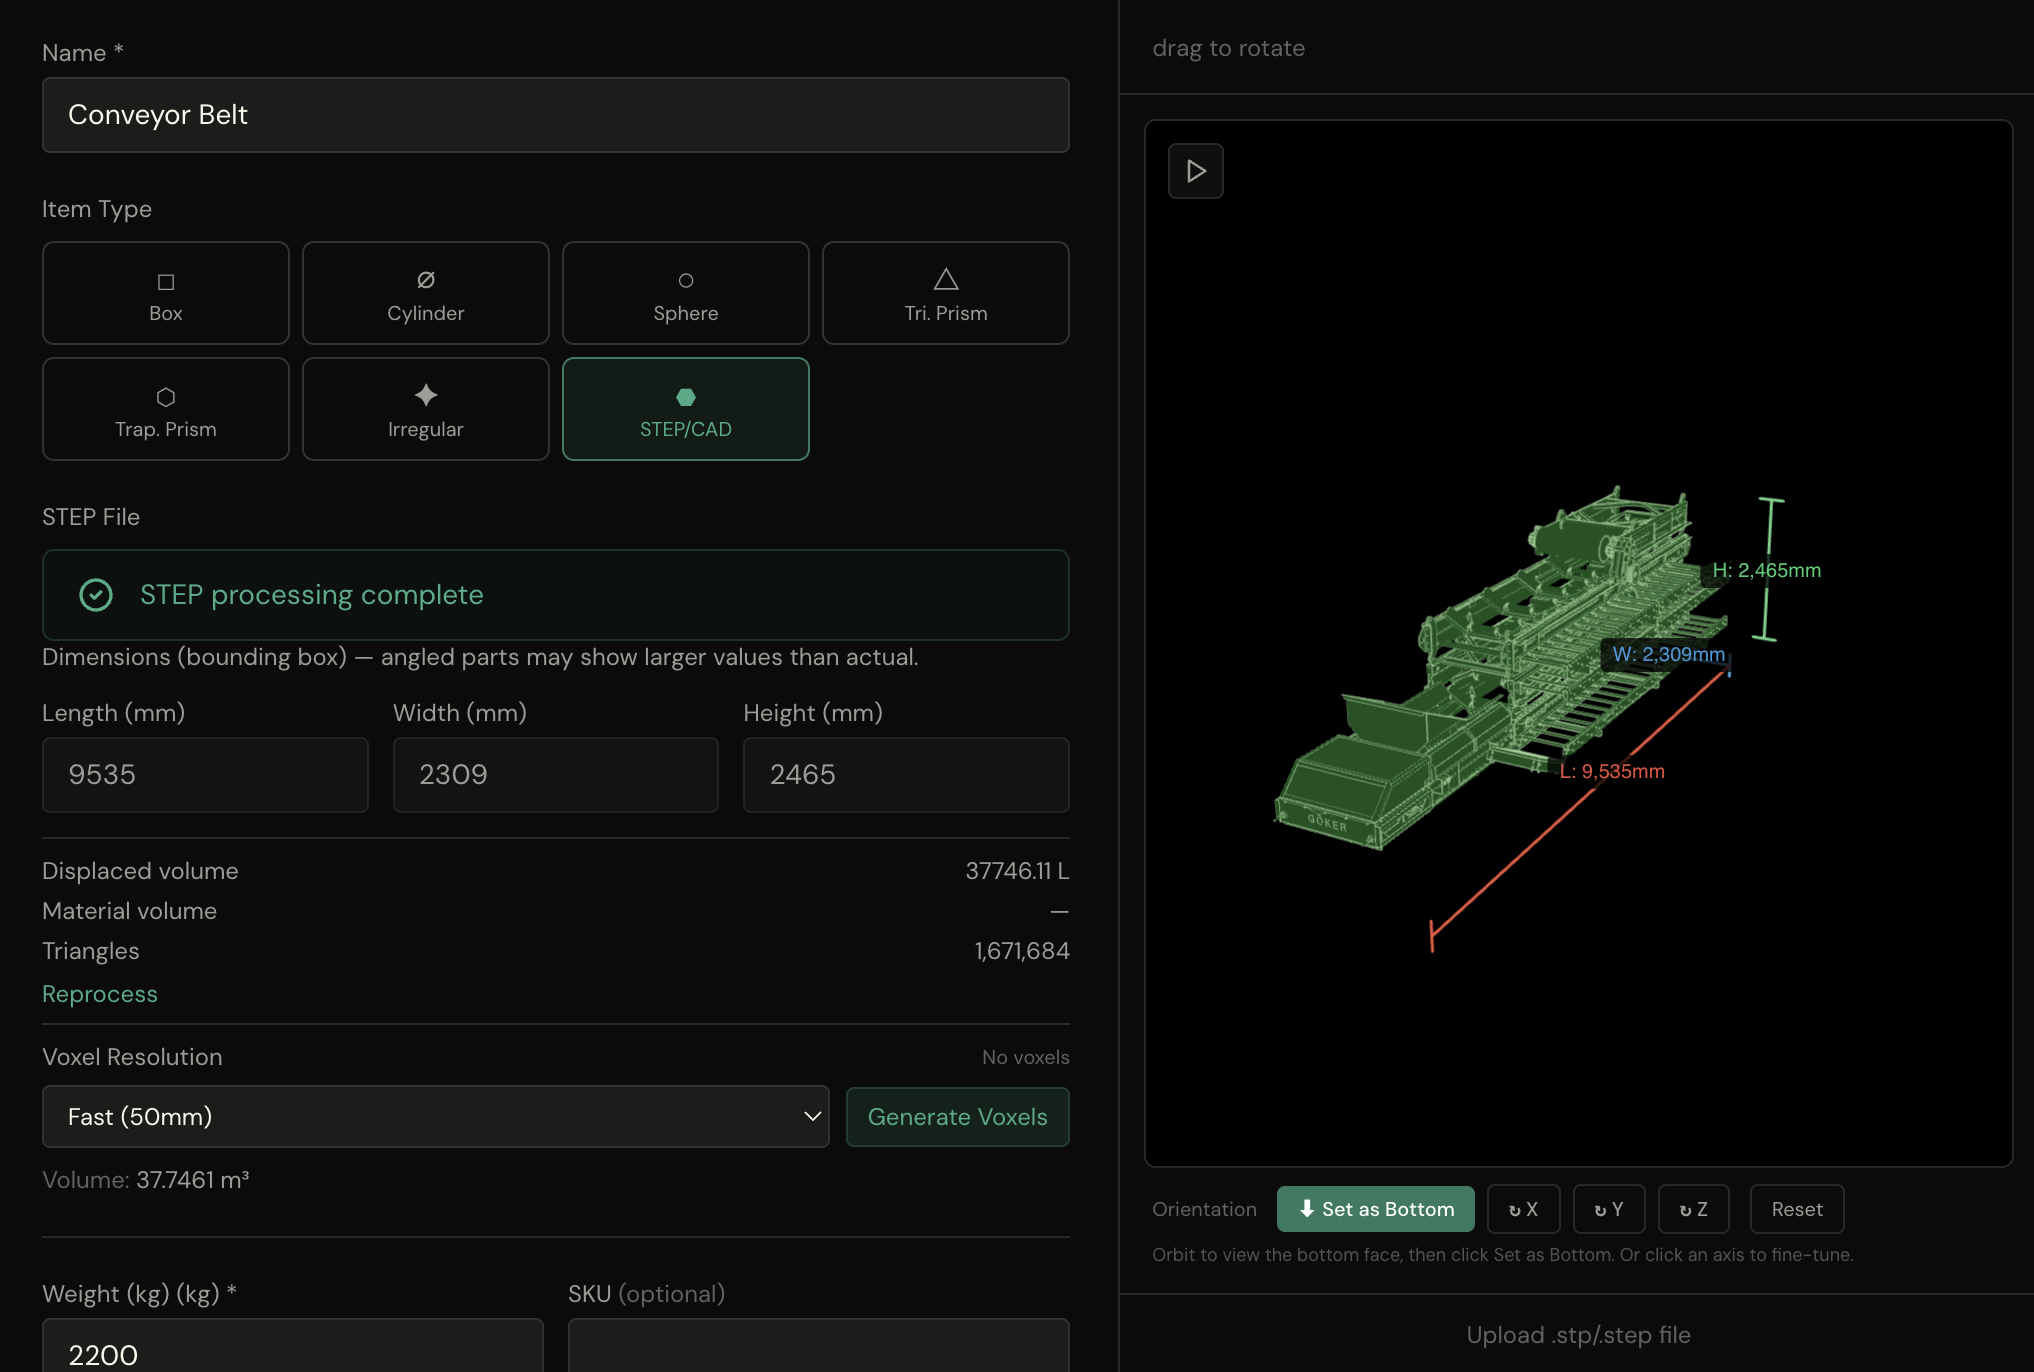
Task: Click the drag to rotate hint
Action: 1229,48
